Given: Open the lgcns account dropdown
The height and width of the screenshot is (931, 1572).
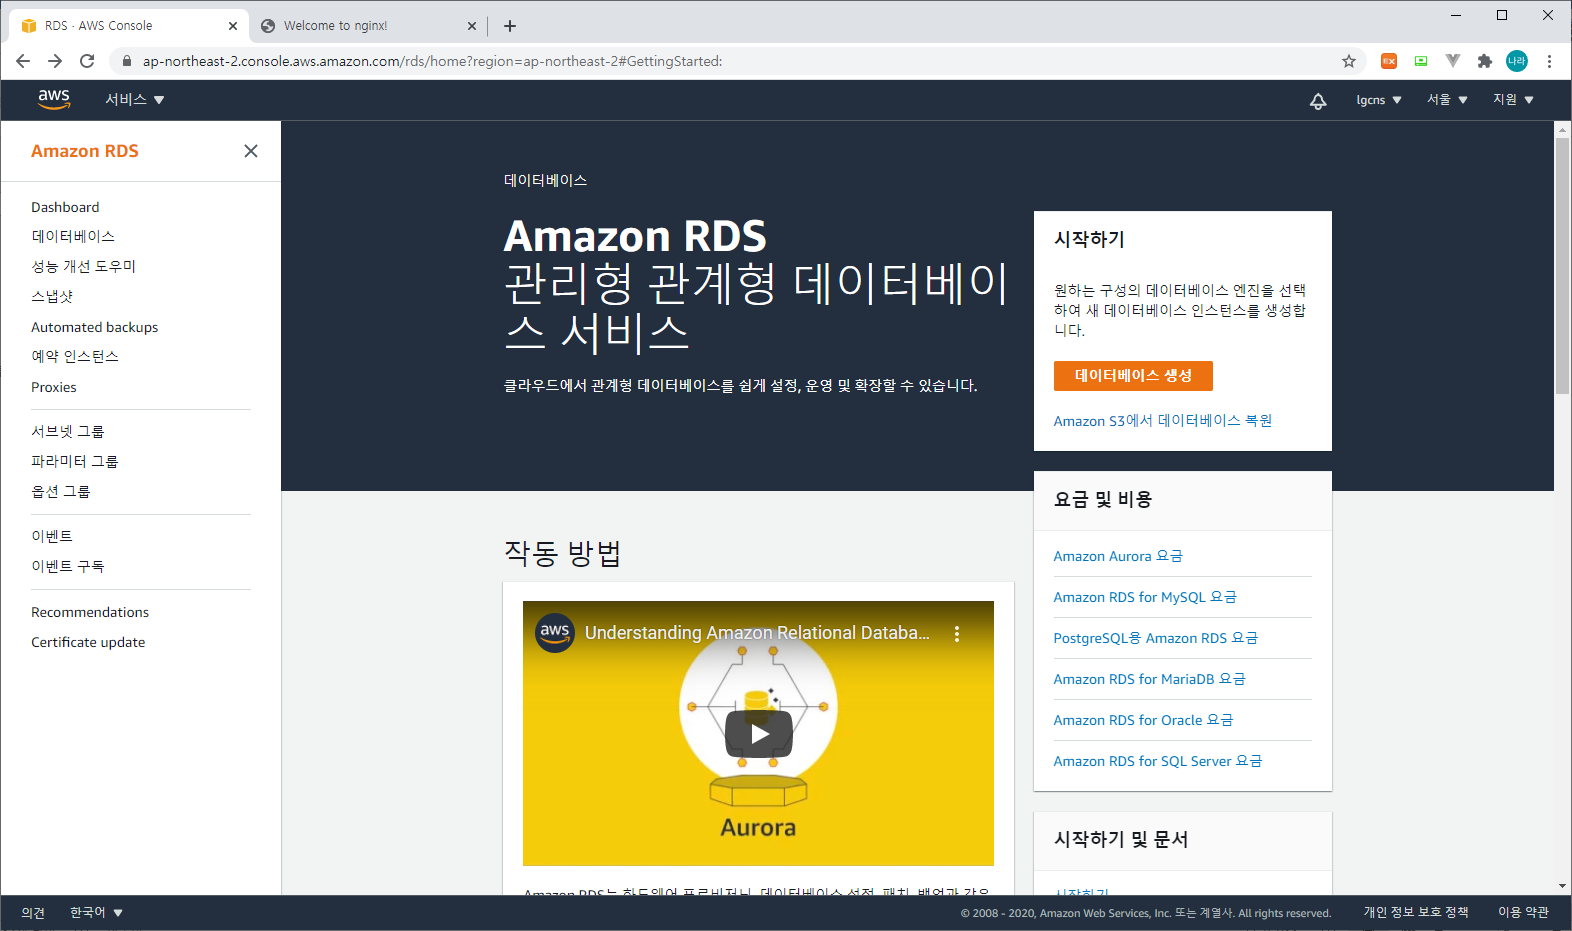Looking at the screenshot, I should pyautogui.click(x=1379, y=100).
